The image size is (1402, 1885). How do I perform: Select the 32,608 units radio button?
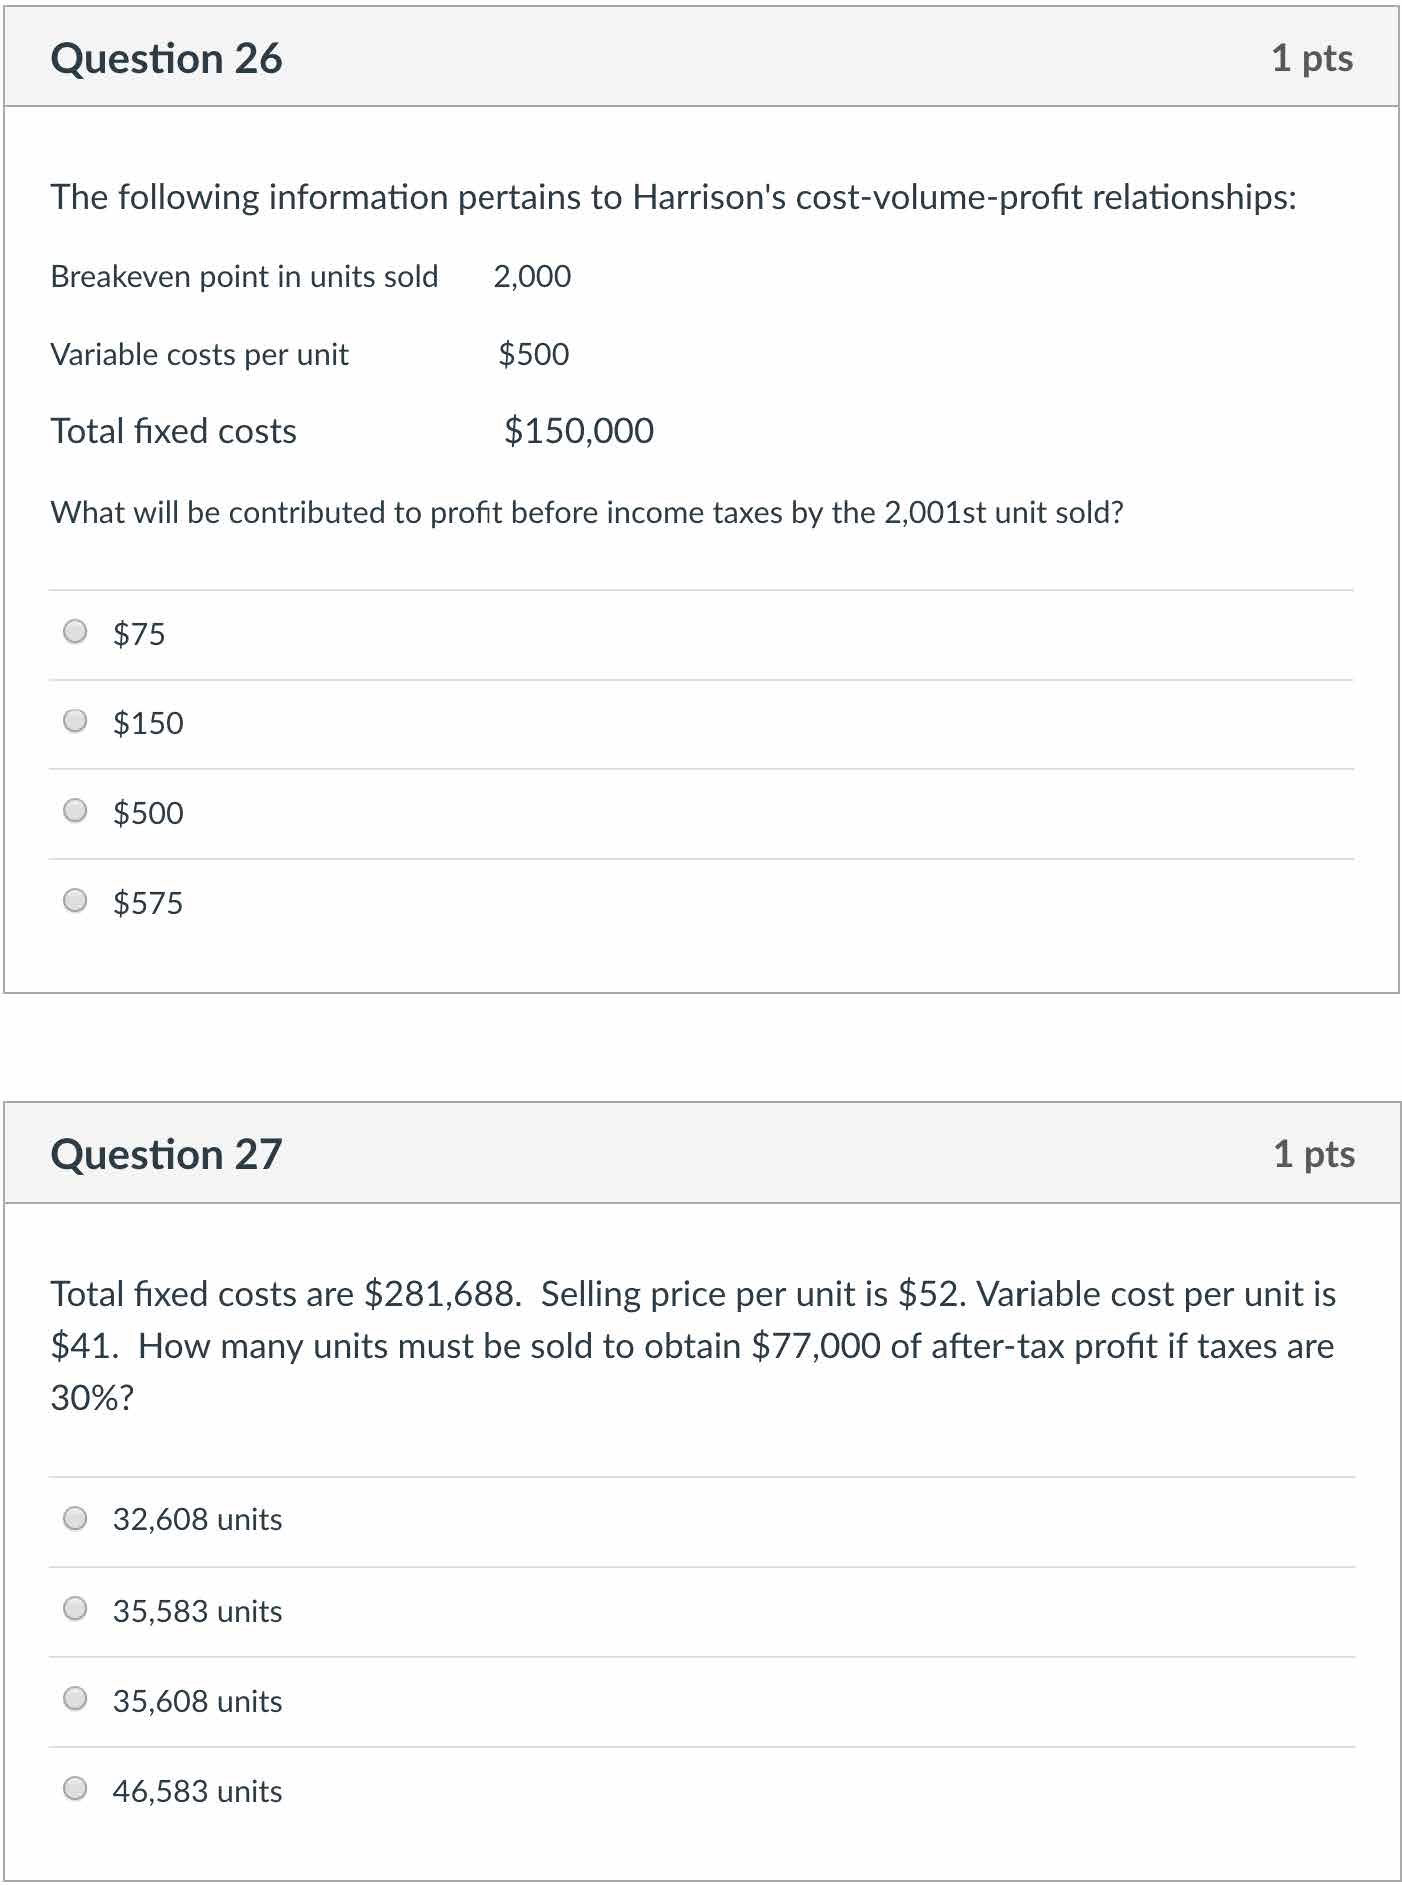click(75, 1519)
